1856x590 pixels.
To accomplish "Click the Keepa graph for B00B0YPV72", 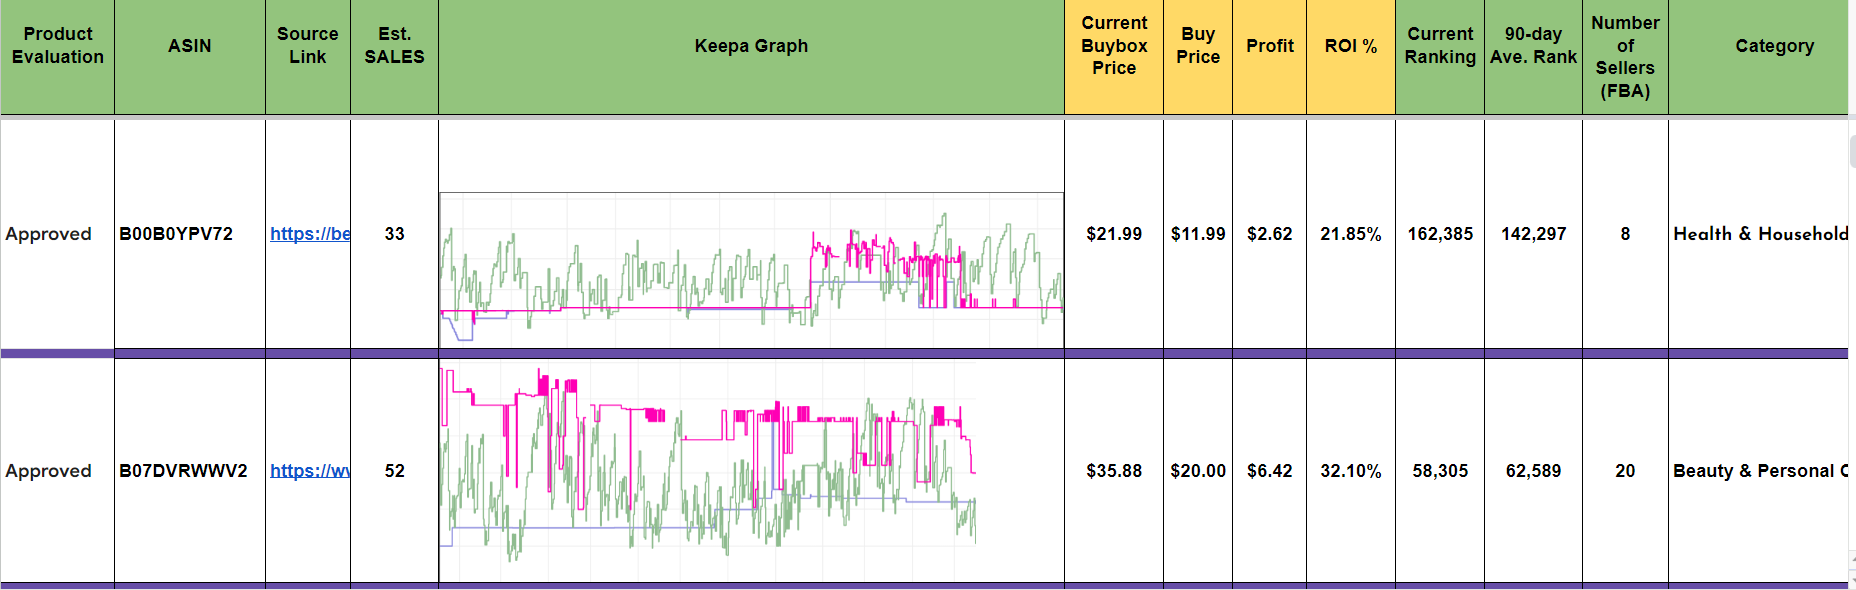I will 751,269.
